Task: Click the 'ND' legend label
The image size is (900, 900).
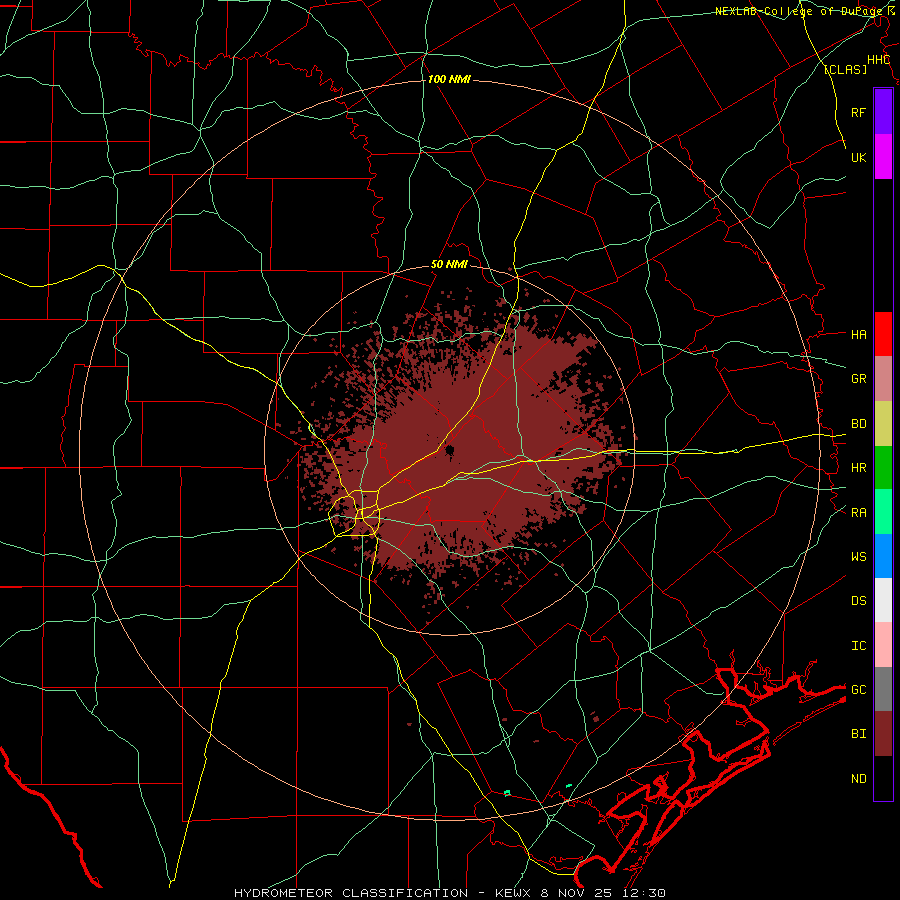Action: pyautogui.click(x=858, y=778)
